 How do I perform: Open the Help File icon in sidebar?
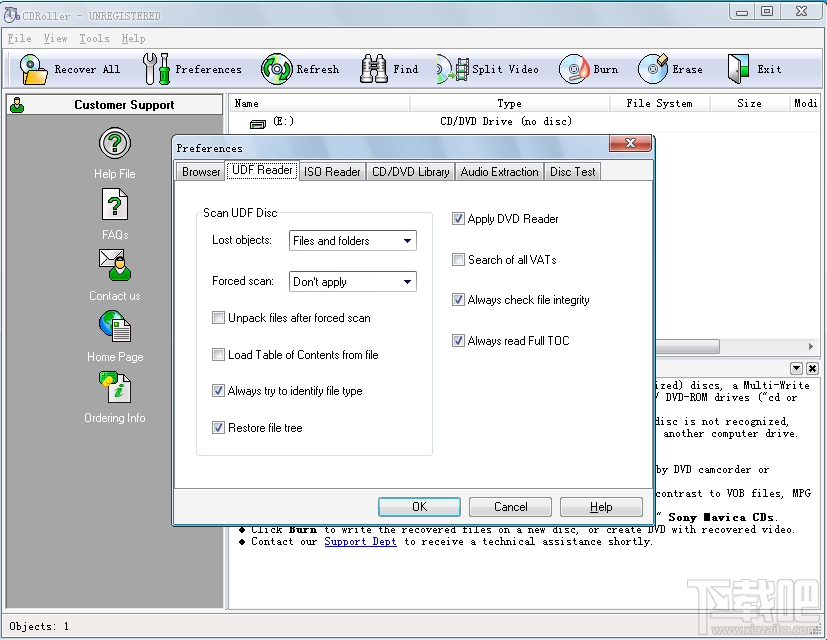point(114,143)
